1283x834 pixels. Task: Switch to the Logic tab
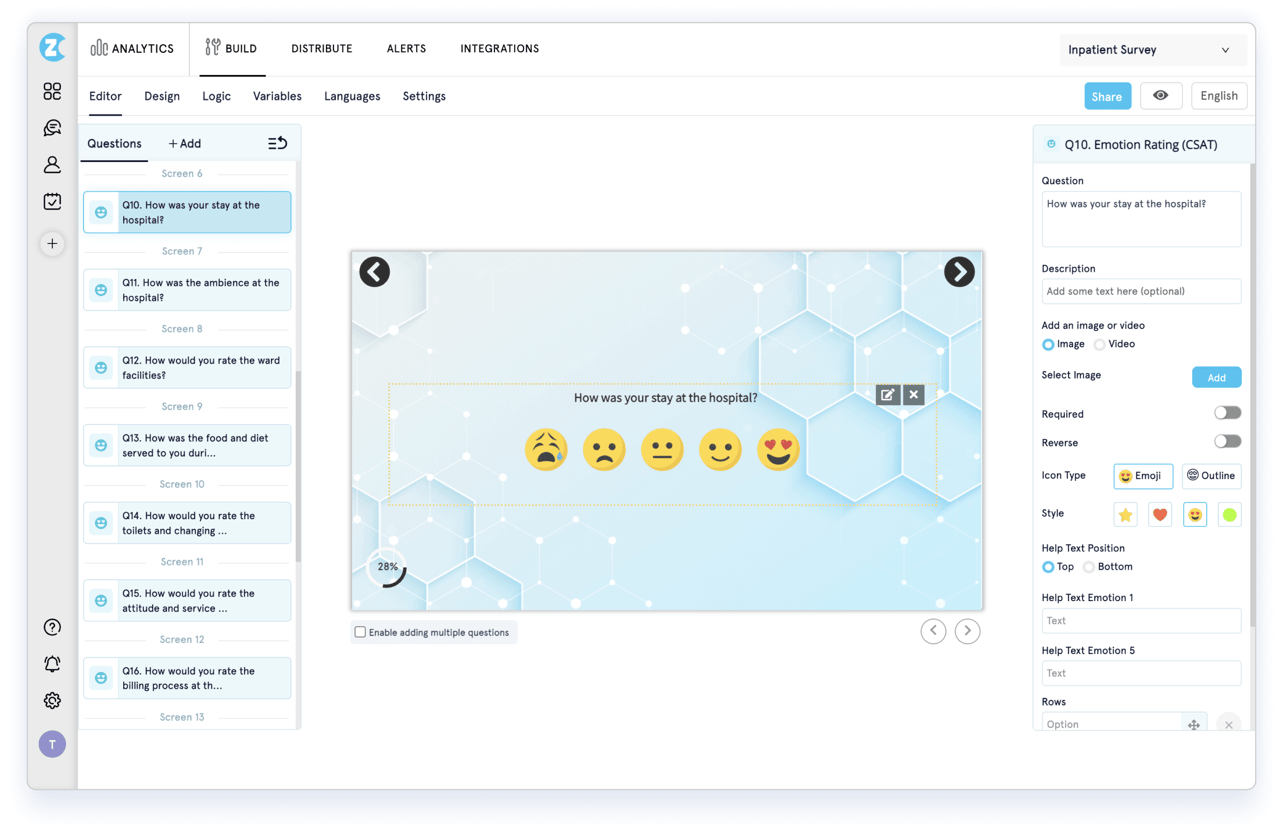click(x=216, y=96)
